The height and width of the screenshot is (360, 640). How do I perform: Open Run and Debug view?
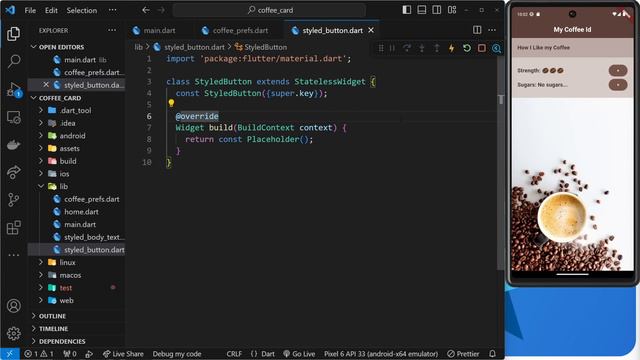pos(13,89)
